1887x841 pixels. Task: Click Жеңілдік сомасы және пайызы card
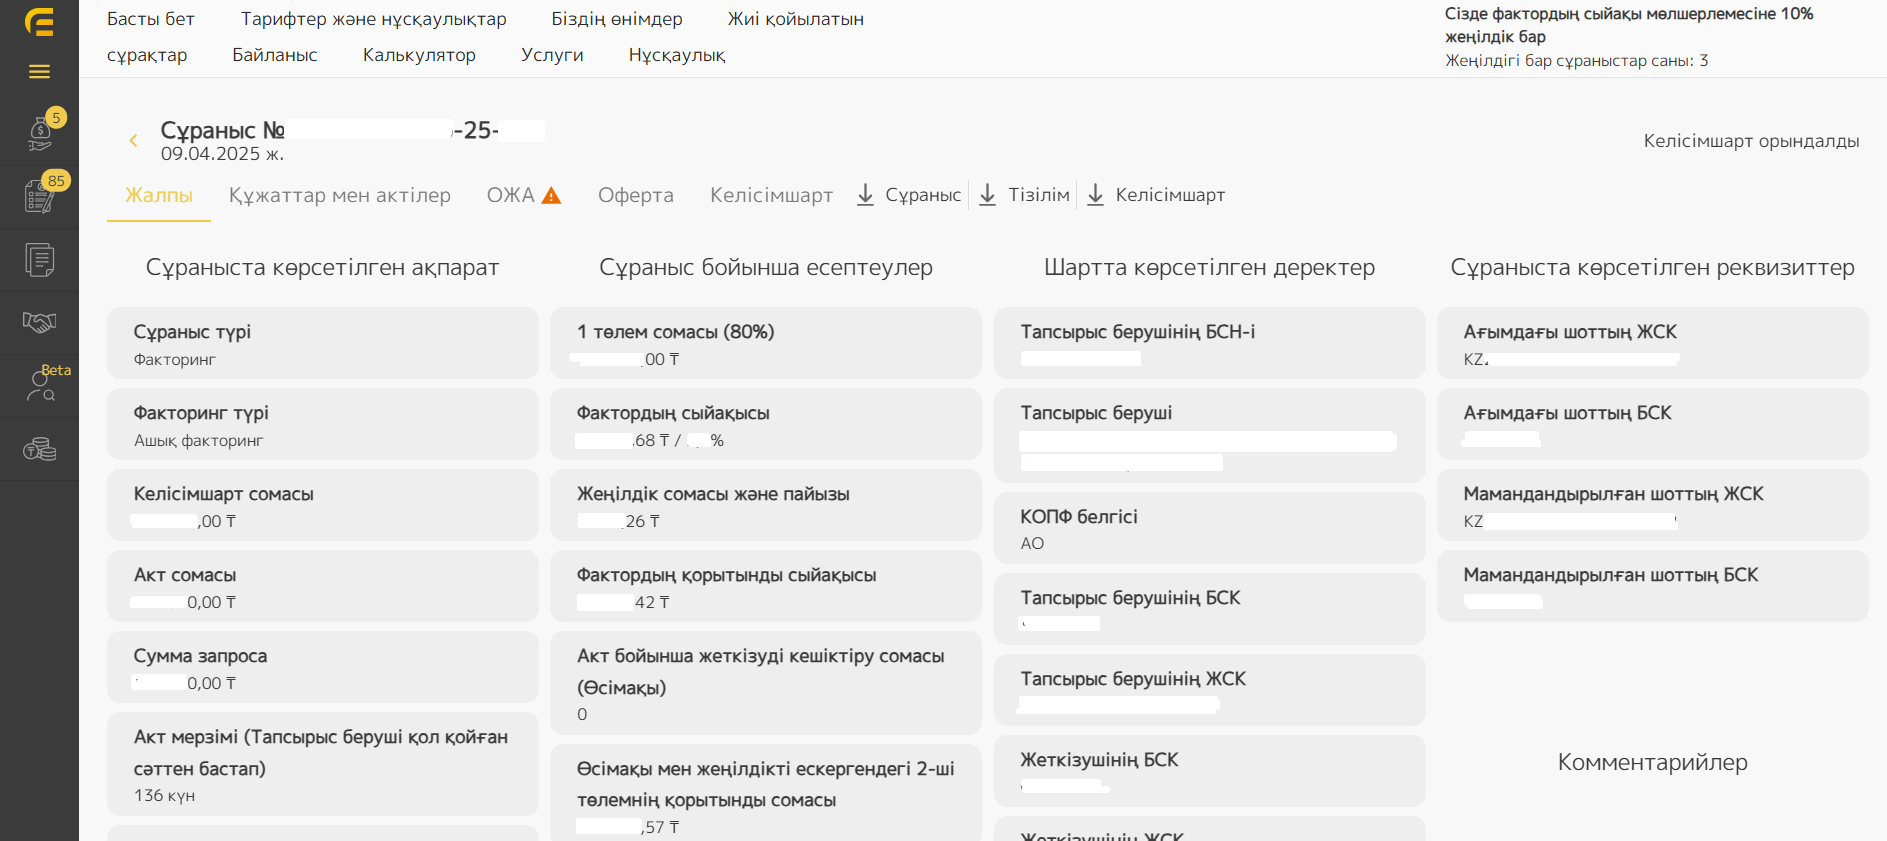click(766, 505)
